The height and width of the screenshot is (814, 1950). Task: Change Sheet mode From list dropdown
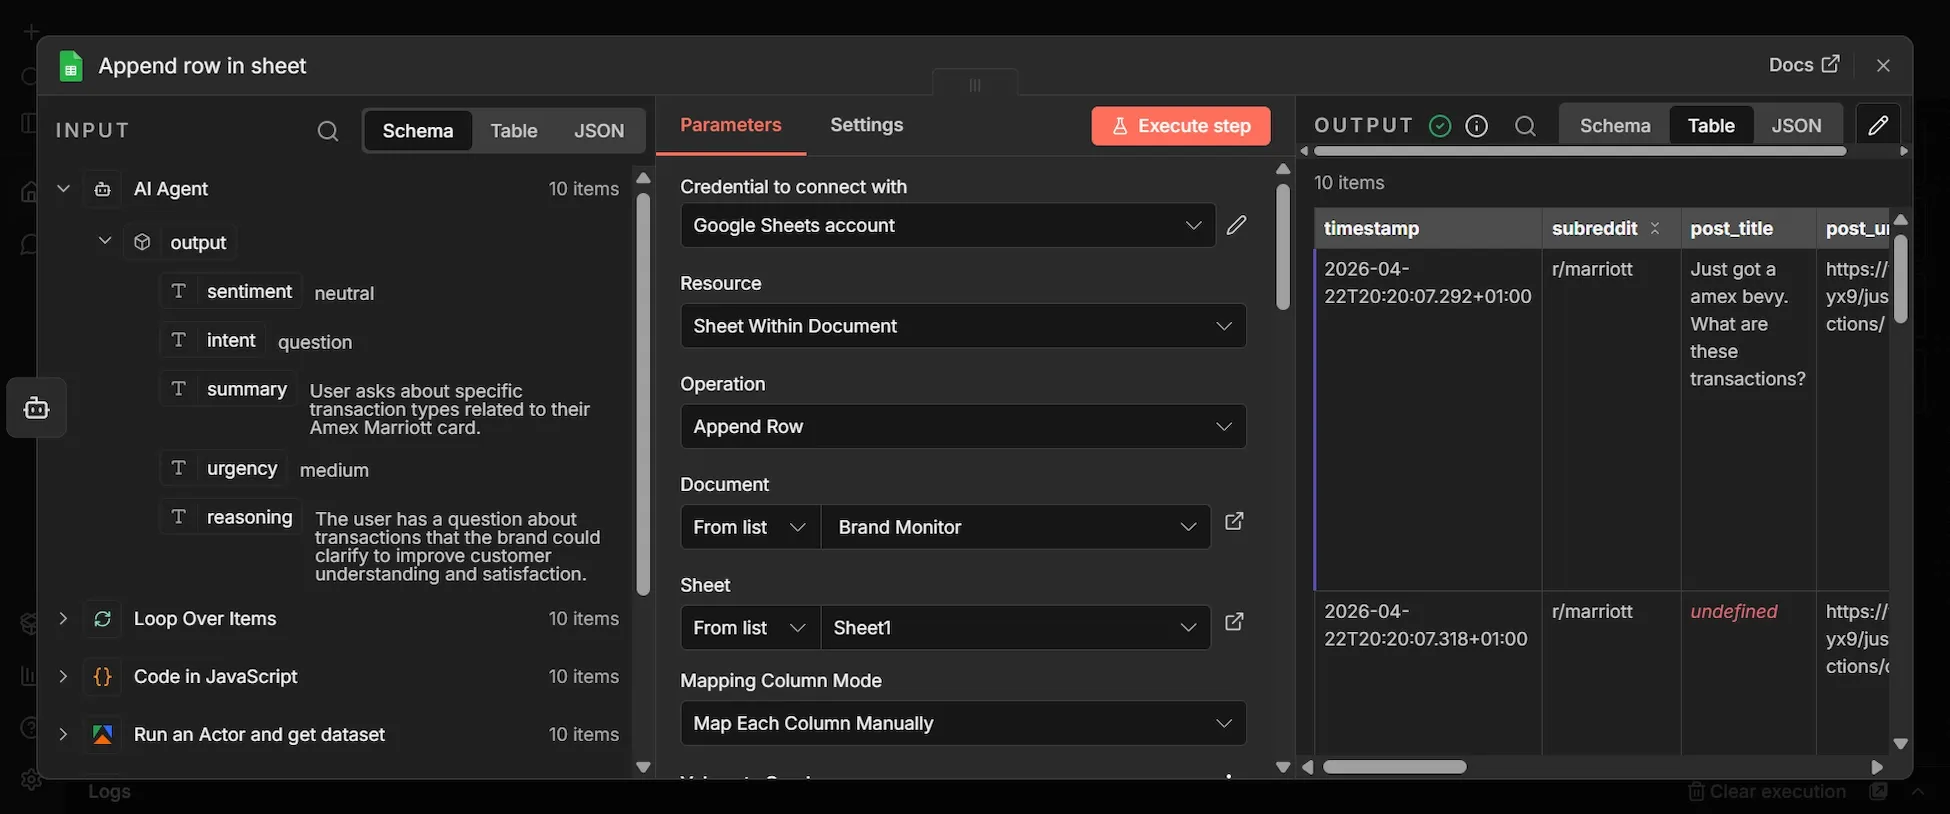750,628
